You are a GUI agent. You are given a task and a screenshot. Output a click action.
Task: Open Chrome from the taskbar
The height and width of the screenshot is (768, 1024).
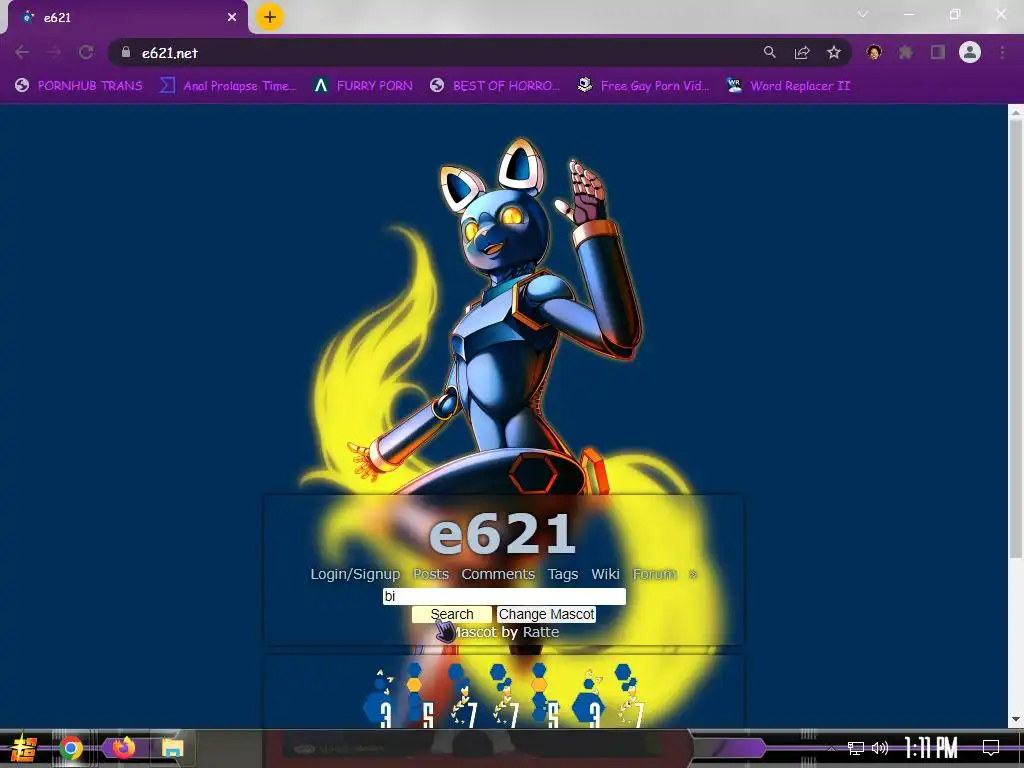pos(71,748)
